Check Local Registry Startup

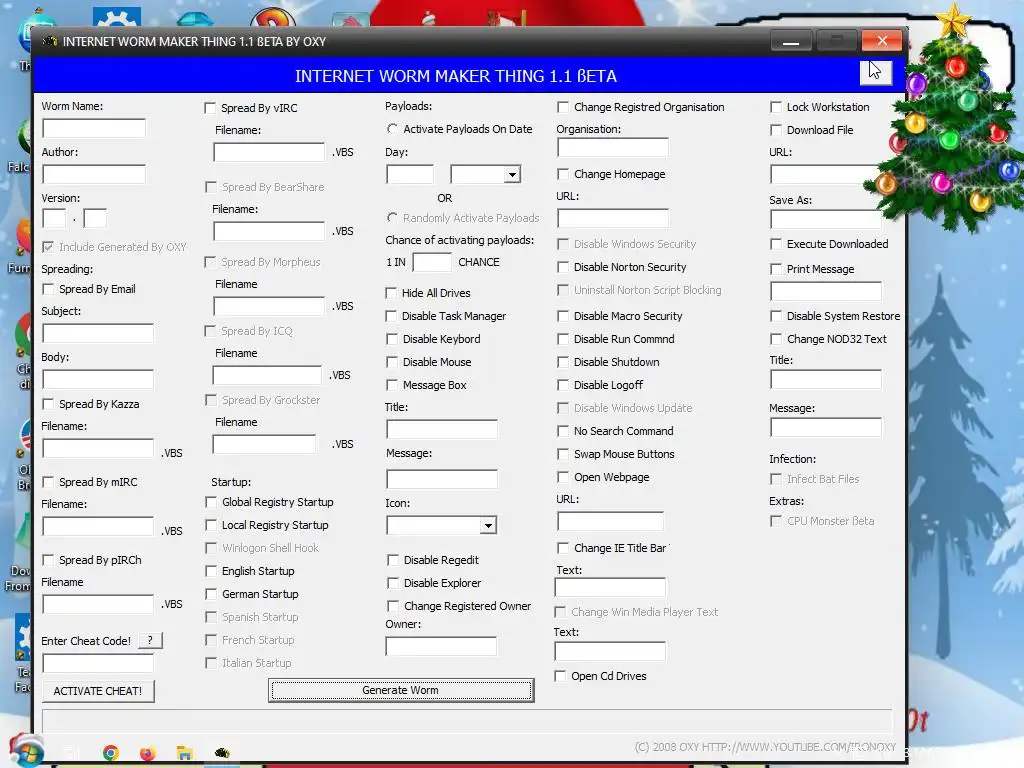coord(211,525)
